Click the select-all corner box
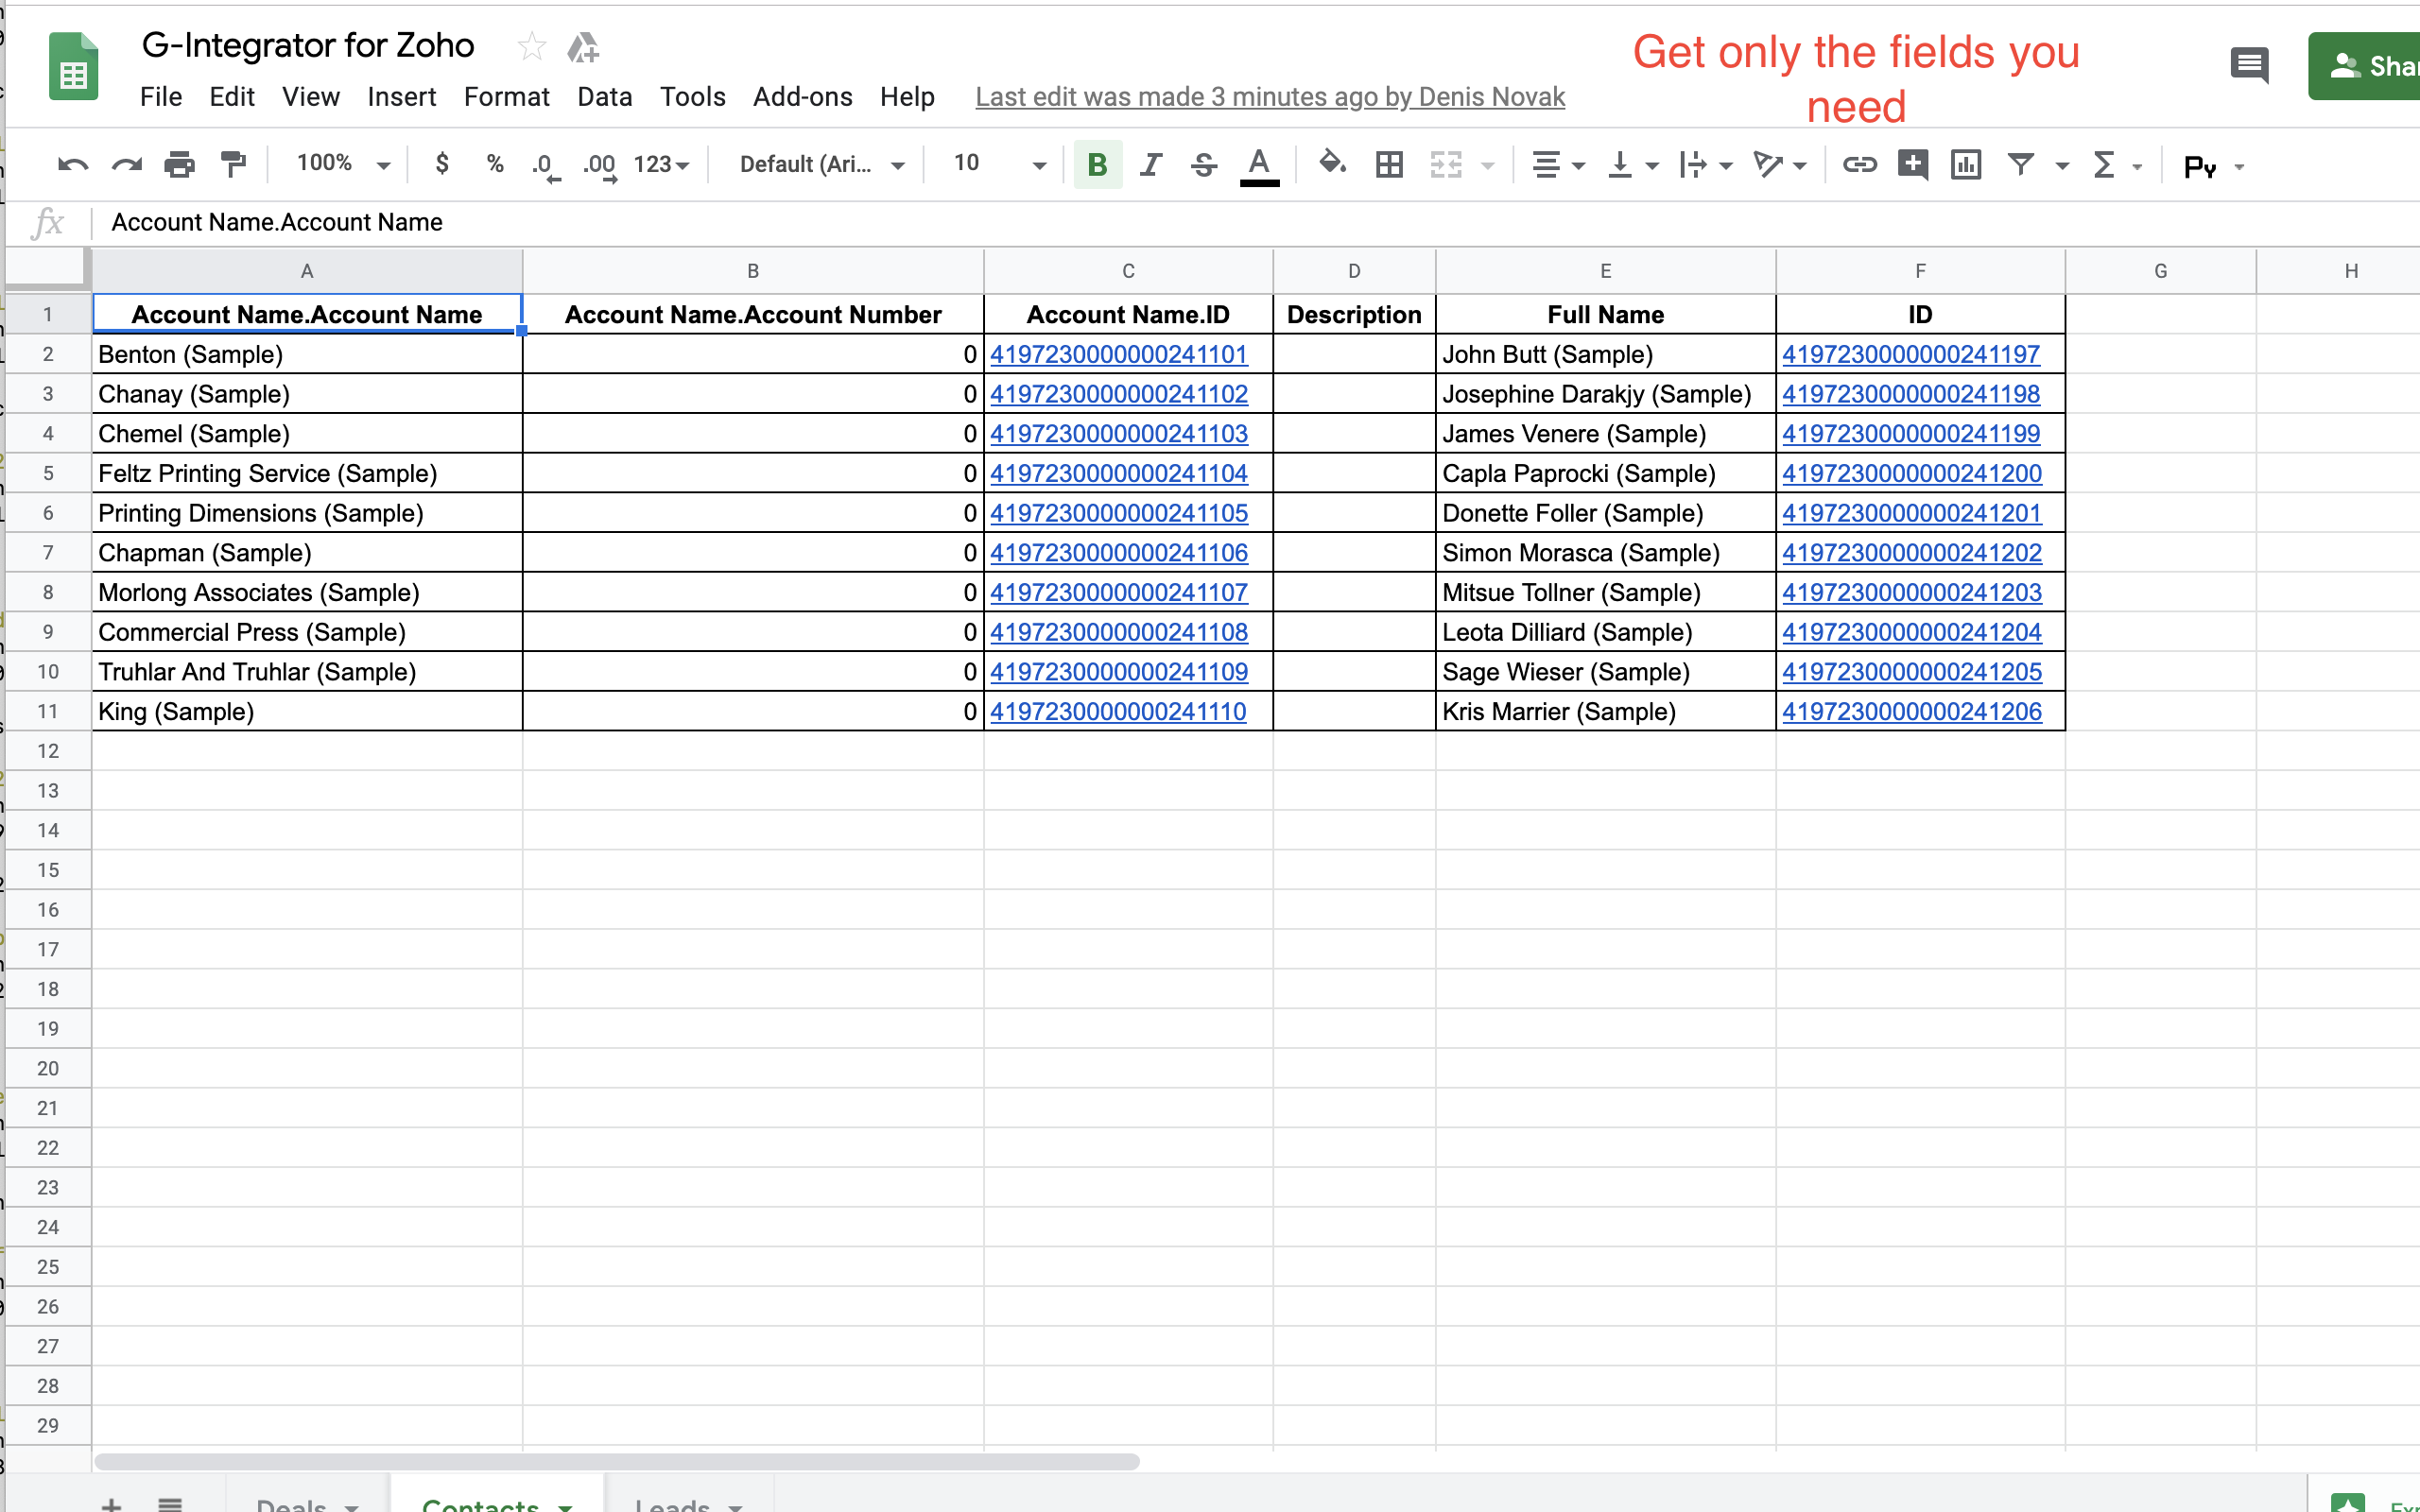This screenshot has width=2420, height=1512. coord(48,270)
